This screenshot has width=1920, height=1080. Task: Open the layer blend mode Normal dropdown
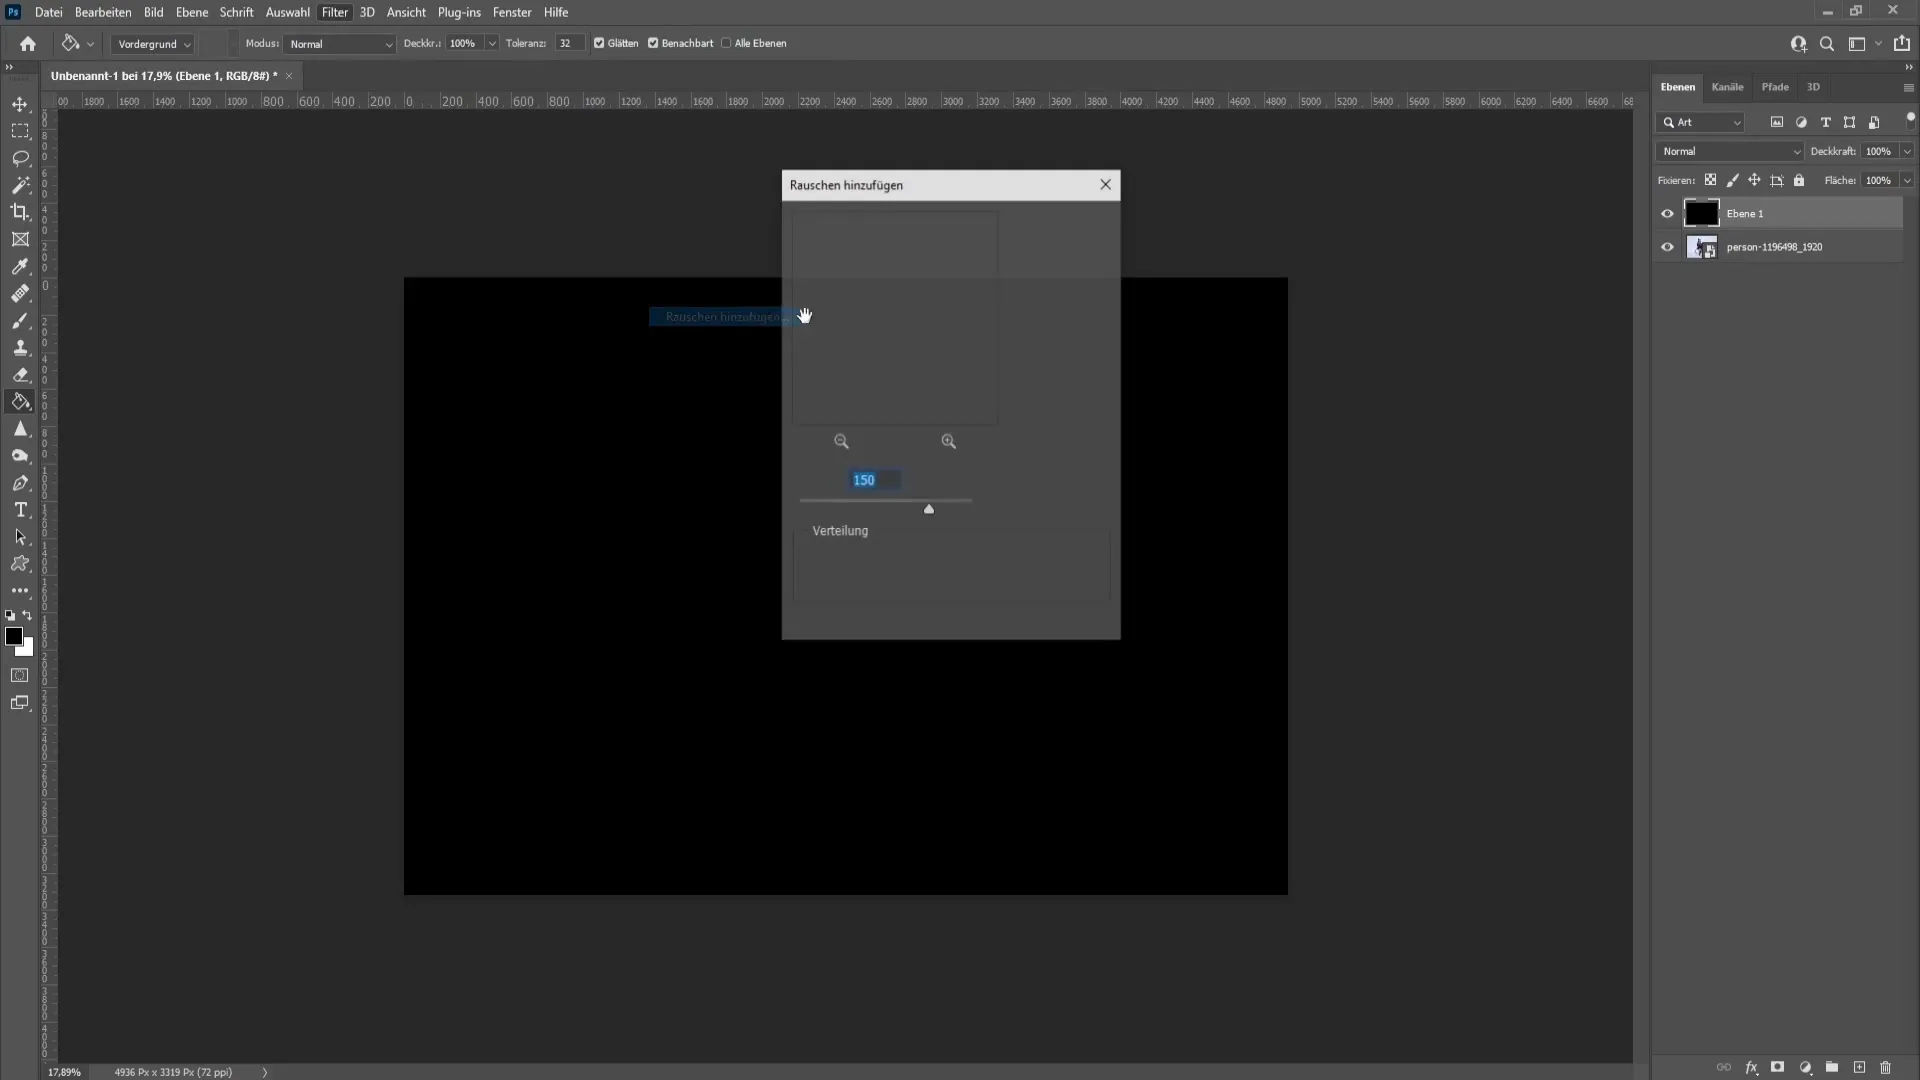coord(1729,151)
